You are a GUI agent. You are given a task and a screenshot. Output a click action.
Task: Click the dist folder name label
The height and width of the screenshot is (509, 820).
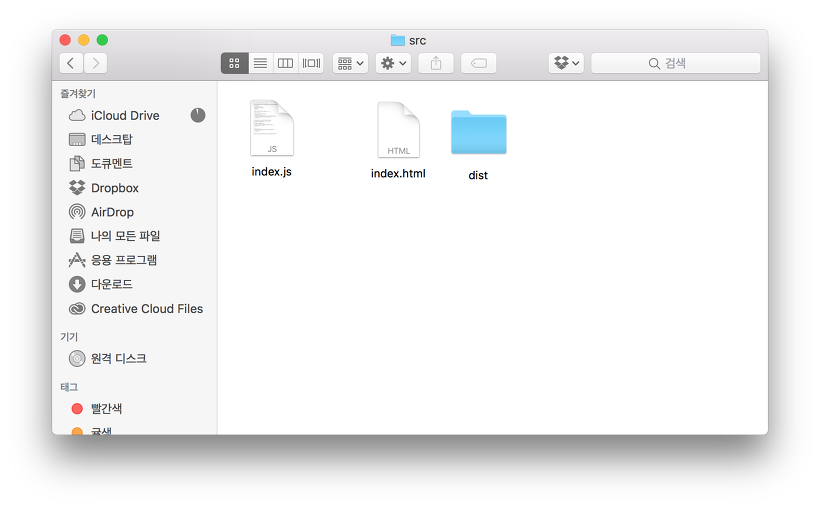478,175
